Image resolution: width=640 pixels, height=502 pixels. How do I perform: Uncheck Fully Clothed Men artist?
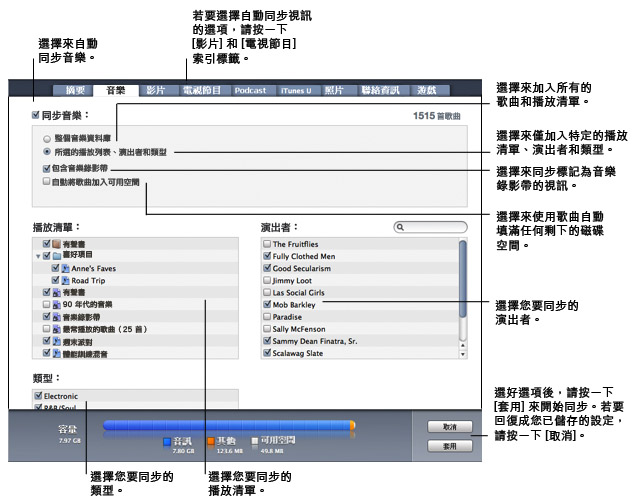(x=267, y=255)
